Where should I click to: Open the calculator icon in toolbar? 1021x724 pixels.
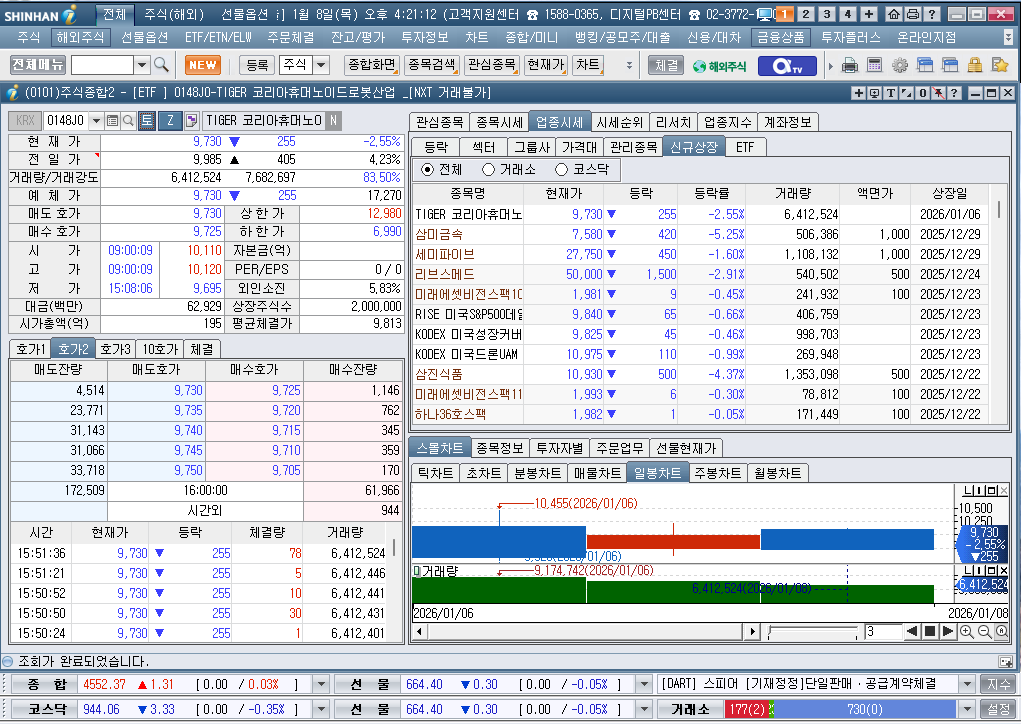tap(874, 65)
